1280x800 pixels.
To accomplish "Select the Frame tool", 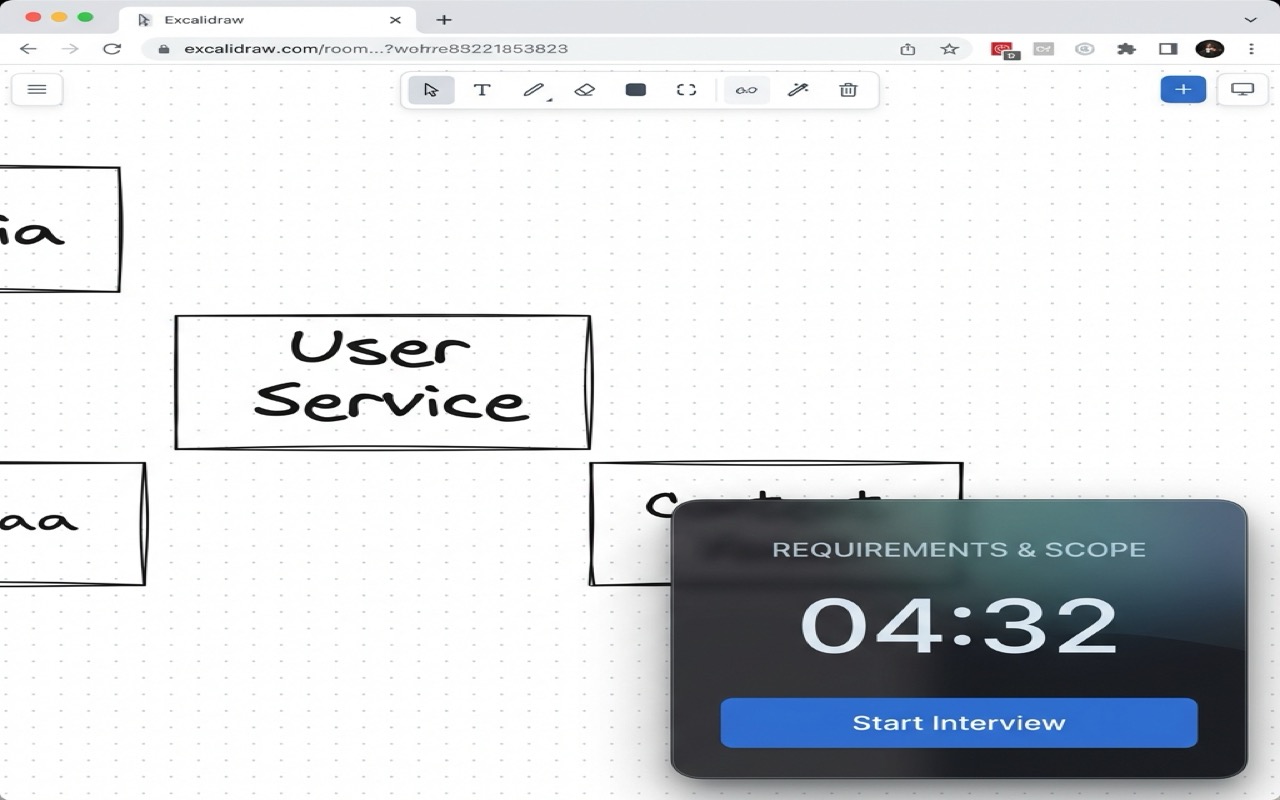I will coord(686,89).
